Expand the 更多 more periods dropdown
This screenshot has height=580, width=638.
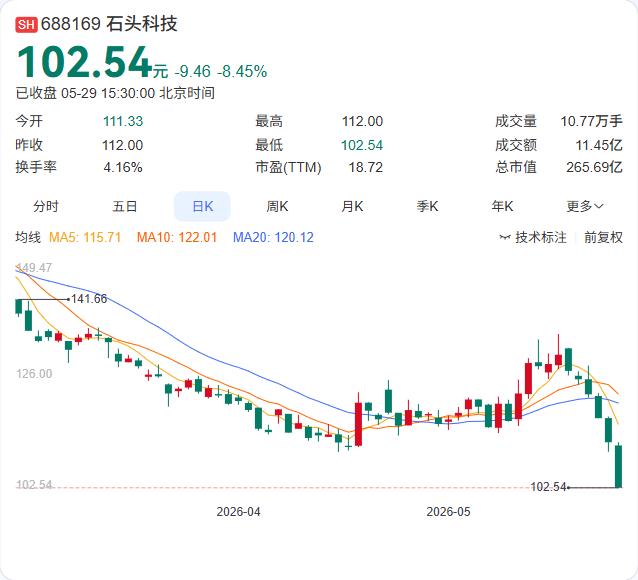click(585, 206)
